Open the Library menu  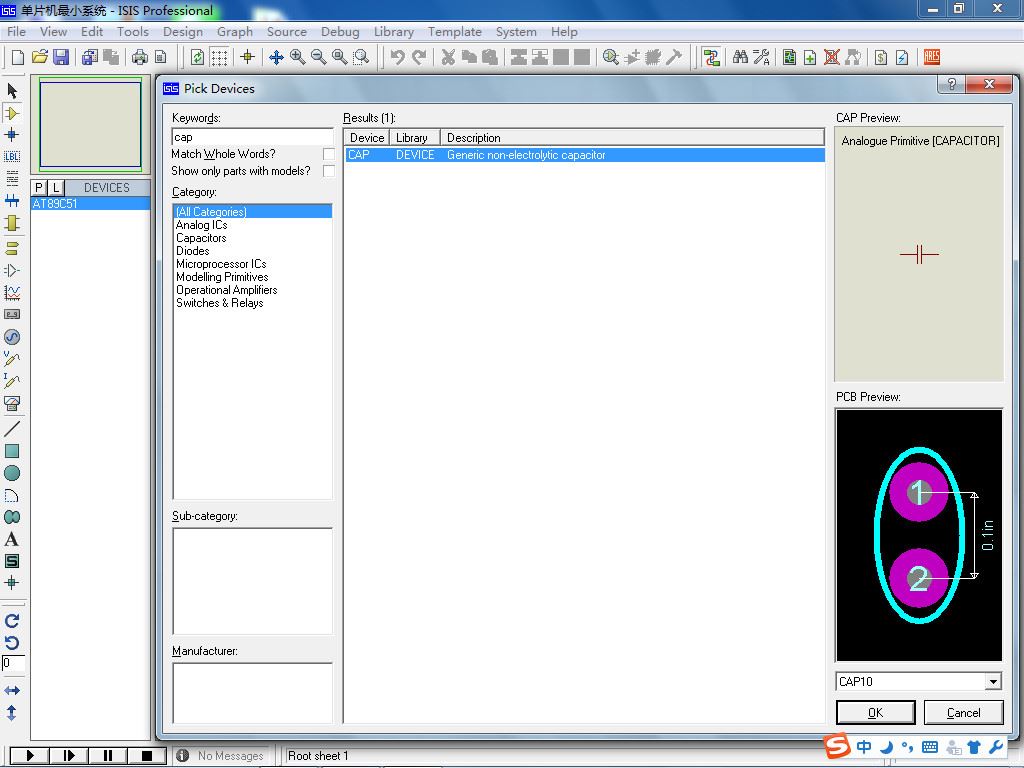(x=394, y=31)
